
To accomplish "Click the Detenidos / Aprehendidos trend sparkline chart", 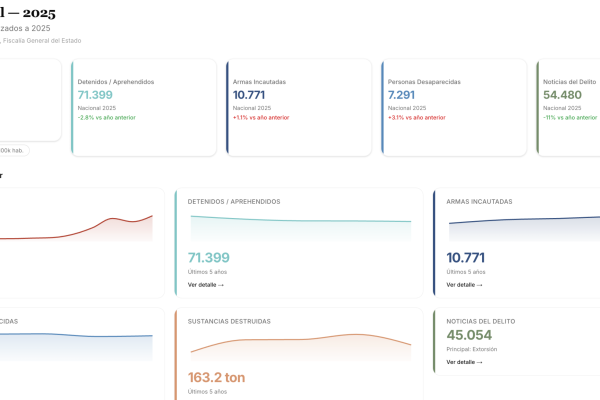I will point(301,228).
